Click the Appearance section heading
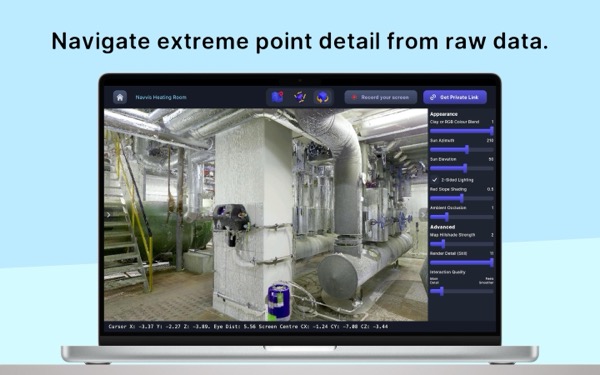Image resolution: width=600 pixels, height=375 pixels. [x=443, y=114]
